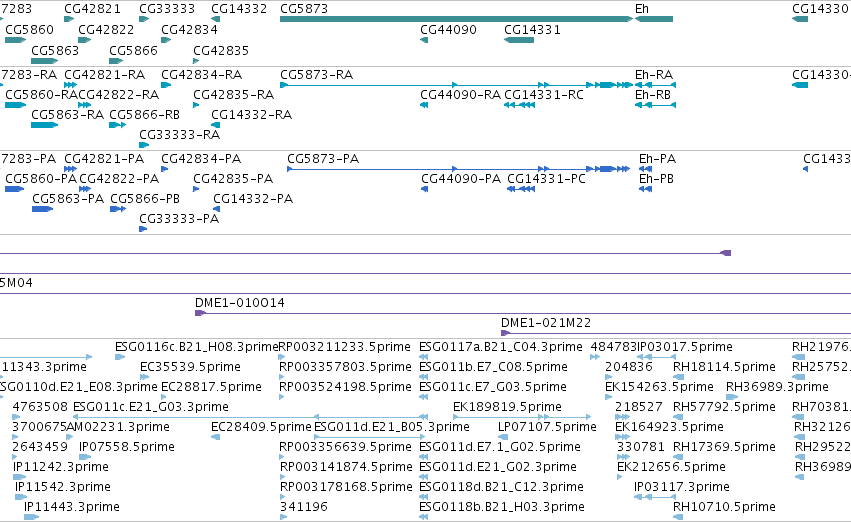851x522 pixels.
Task: Click the CG42835 gene label
Action: point(221,50)
